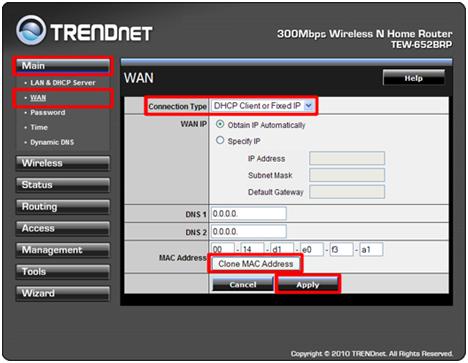Click the Help button
Image resolution: width=468 pixels, height=363 pixels.
click(x=414, y=78)
